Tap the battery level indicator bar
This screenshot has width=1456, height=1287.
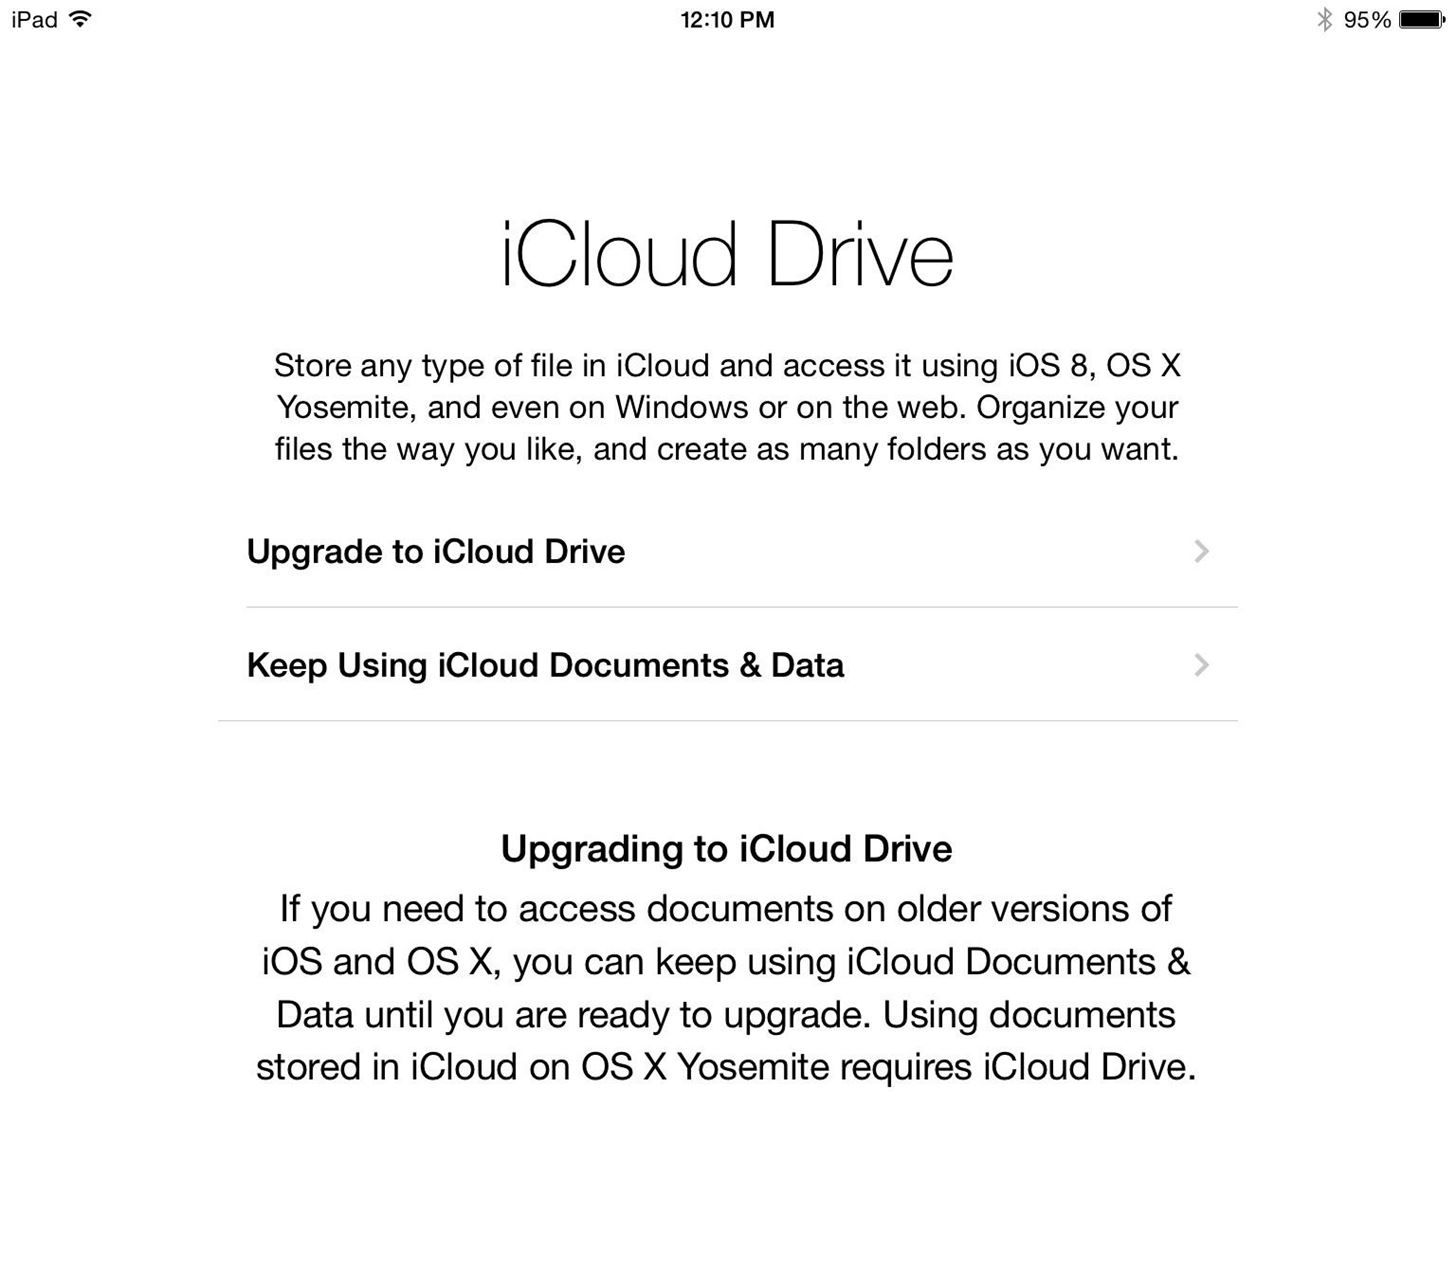point(1419,18)
